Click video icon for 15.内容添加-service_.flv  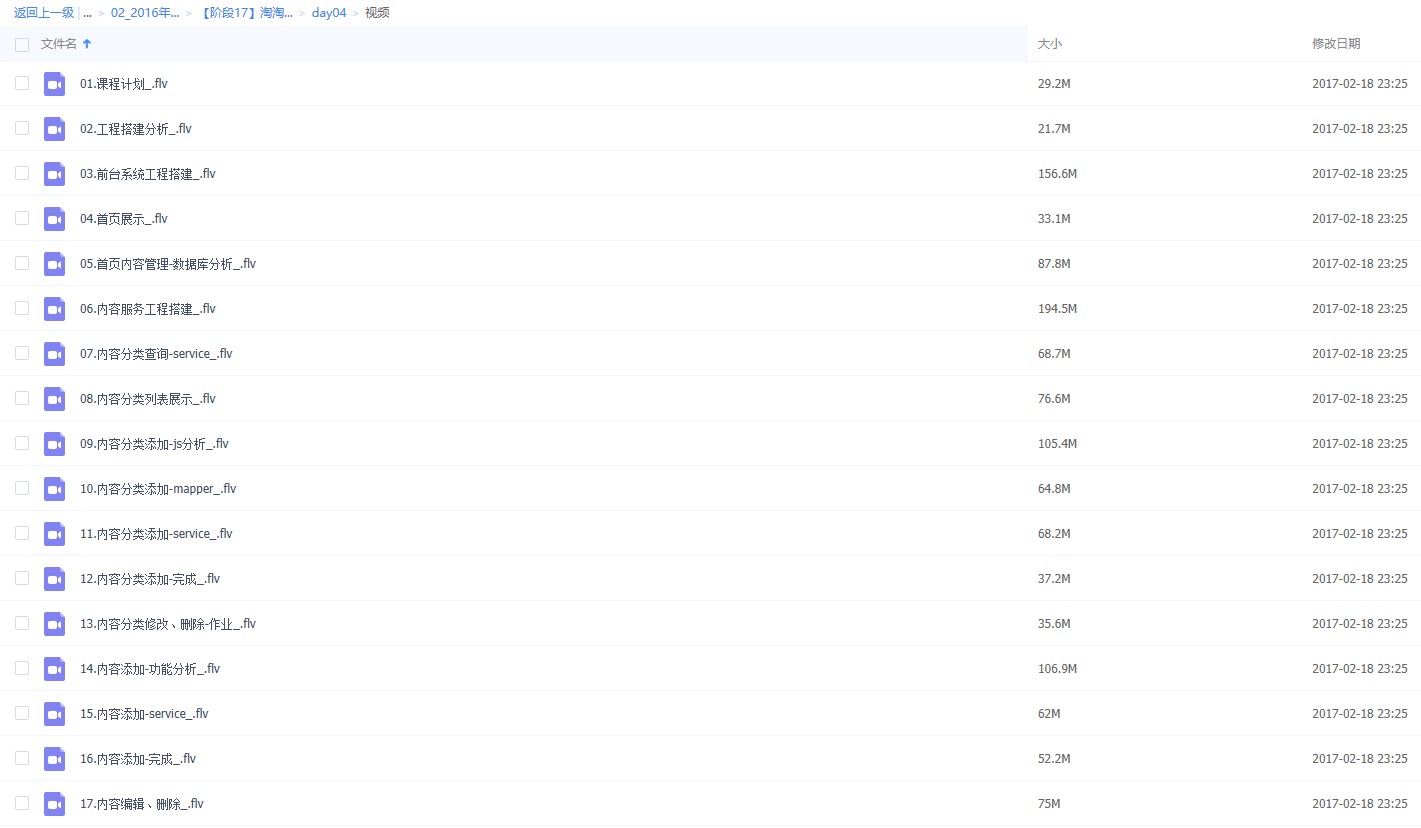(54, 714)
